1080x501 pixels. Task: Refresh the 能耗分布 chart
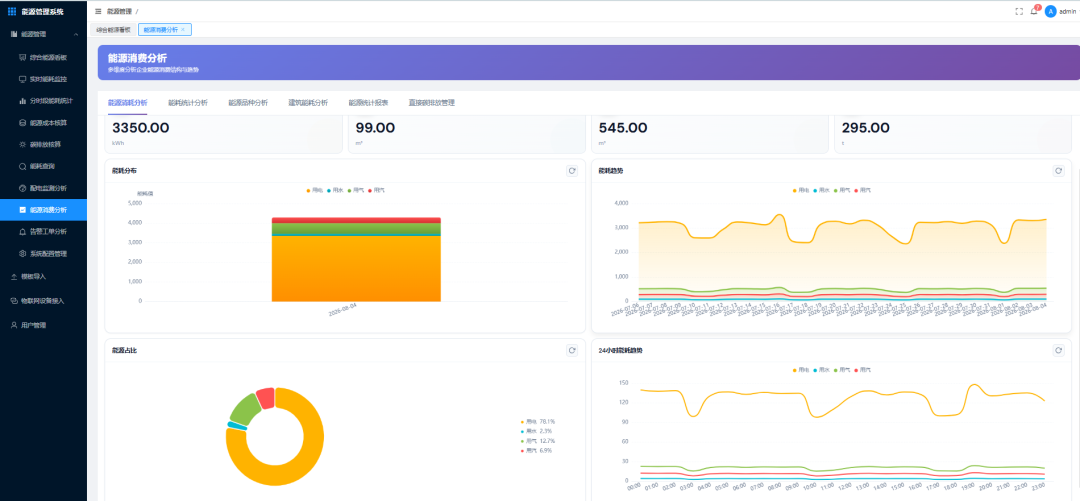[572, 171]
